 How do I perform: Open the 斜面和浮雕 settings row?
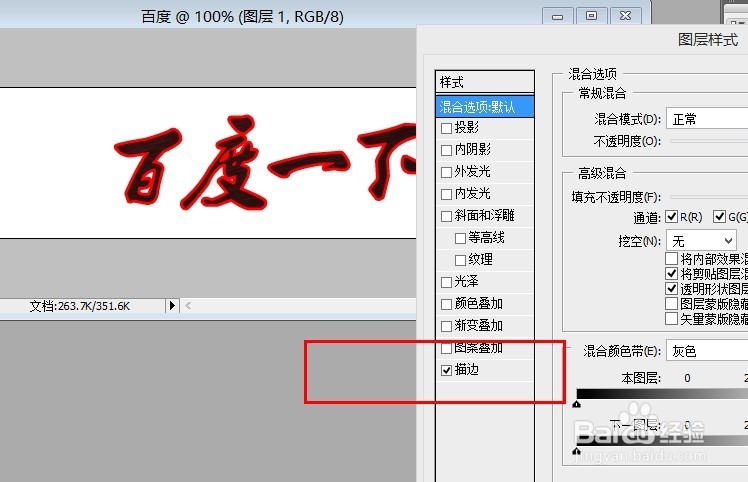click(485, 216)
